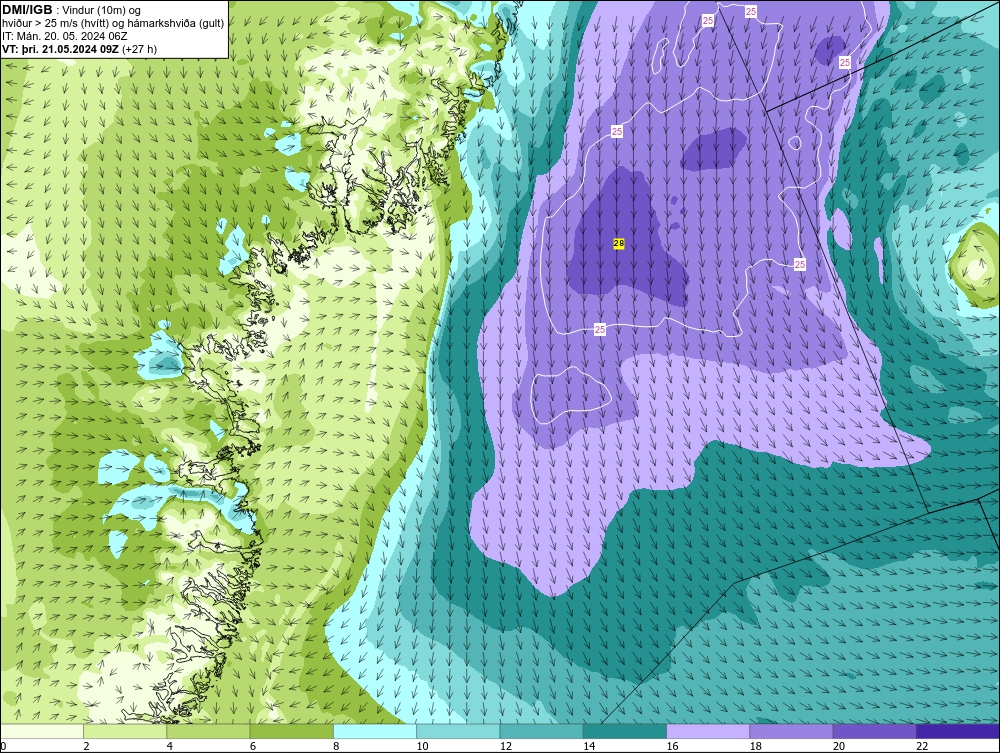1000x753 pixels.
Task: Pick the pale cream 0–2 m/s scale swatch
Action: click(x=41, y=731)
